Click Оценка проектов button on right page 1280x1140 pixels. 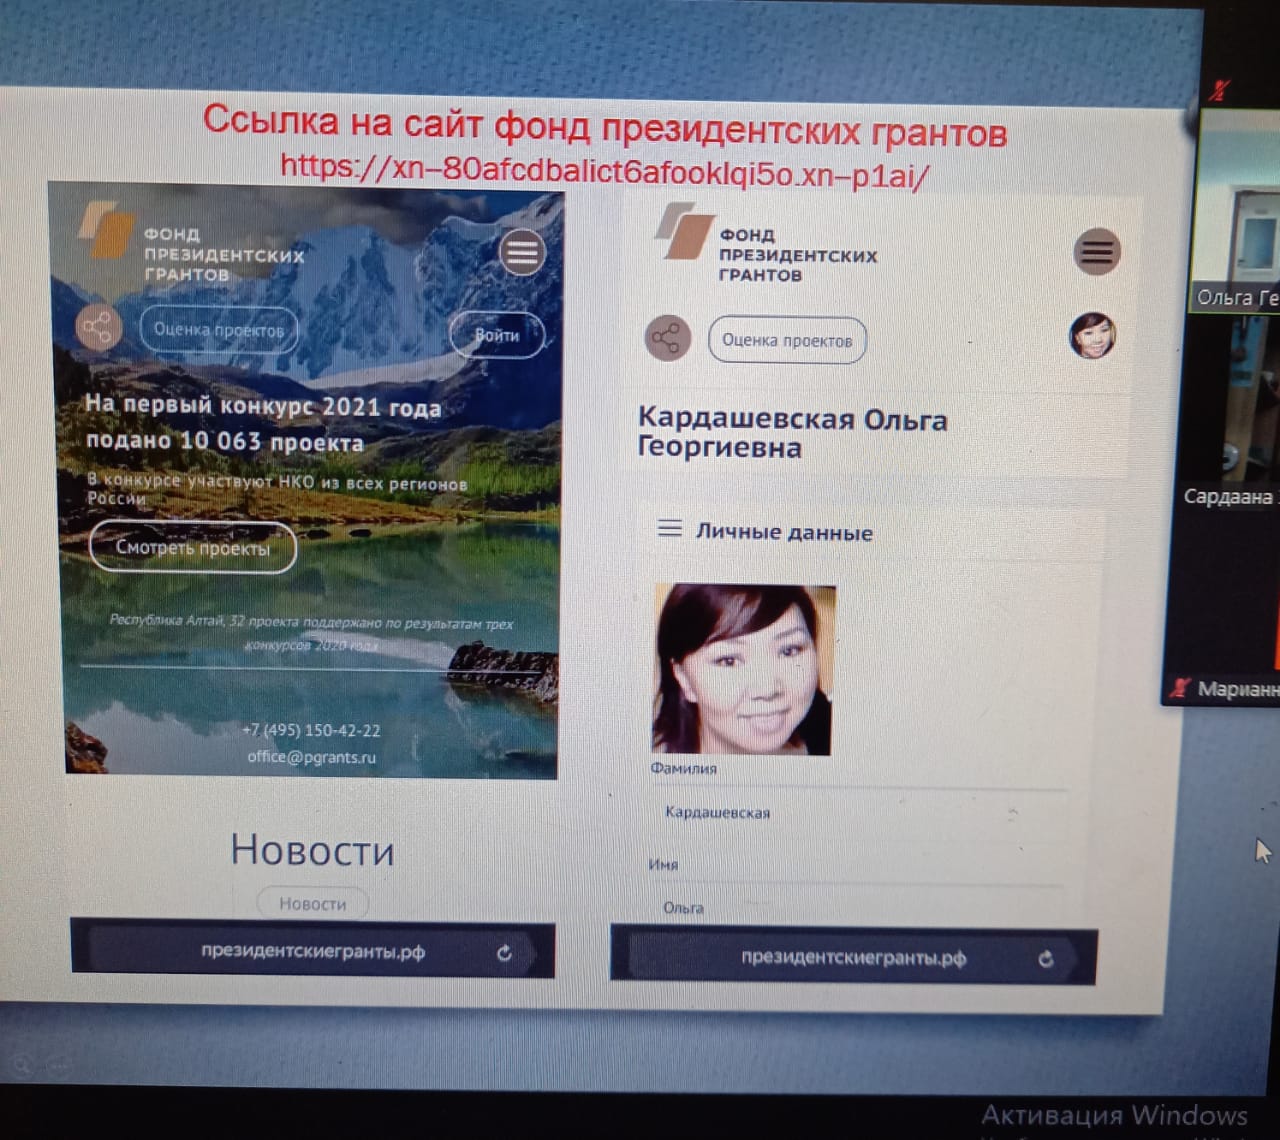(787, 340)
